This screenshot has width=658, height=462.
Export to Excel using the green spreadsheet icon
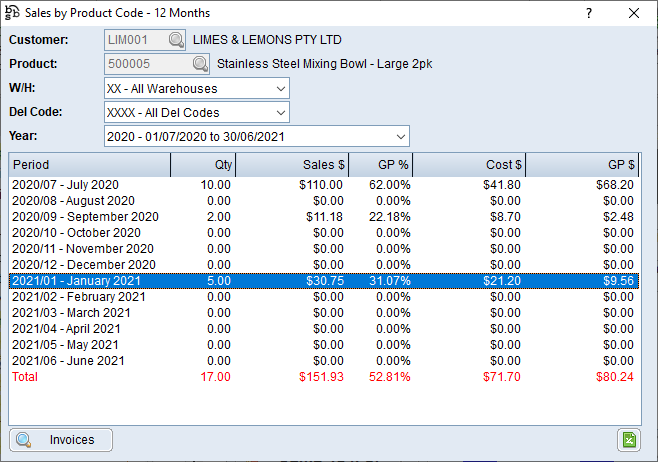[629, 440]
